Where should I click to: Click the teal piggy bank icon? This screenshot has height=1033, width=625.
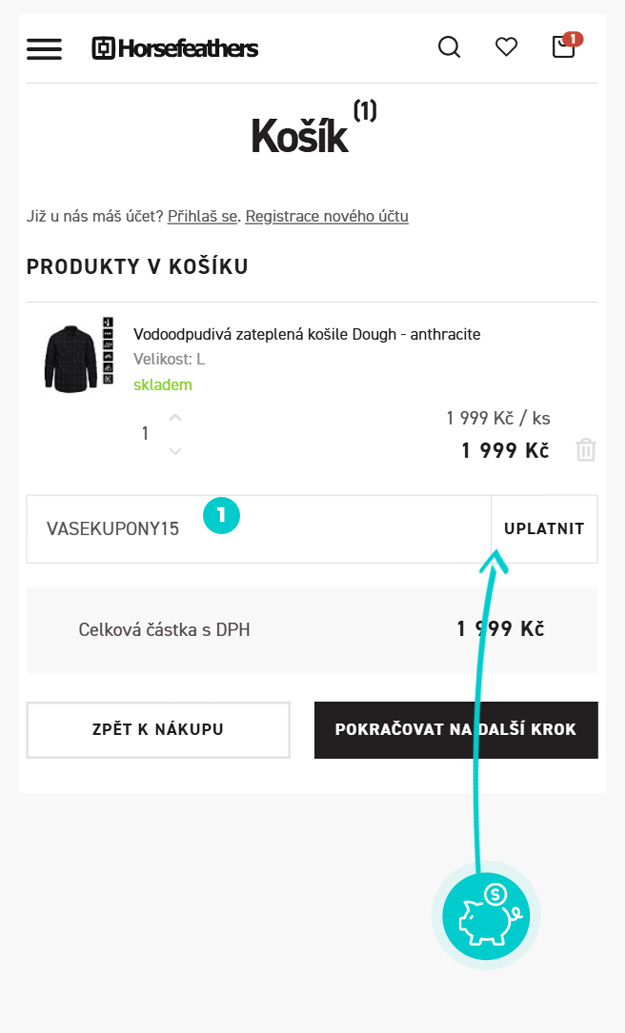[486, 915]
